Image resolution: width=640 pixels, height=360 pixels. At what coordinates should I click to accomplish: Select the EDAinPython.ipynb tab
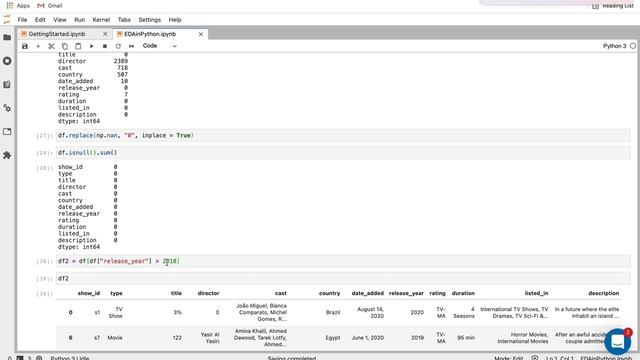150,34
